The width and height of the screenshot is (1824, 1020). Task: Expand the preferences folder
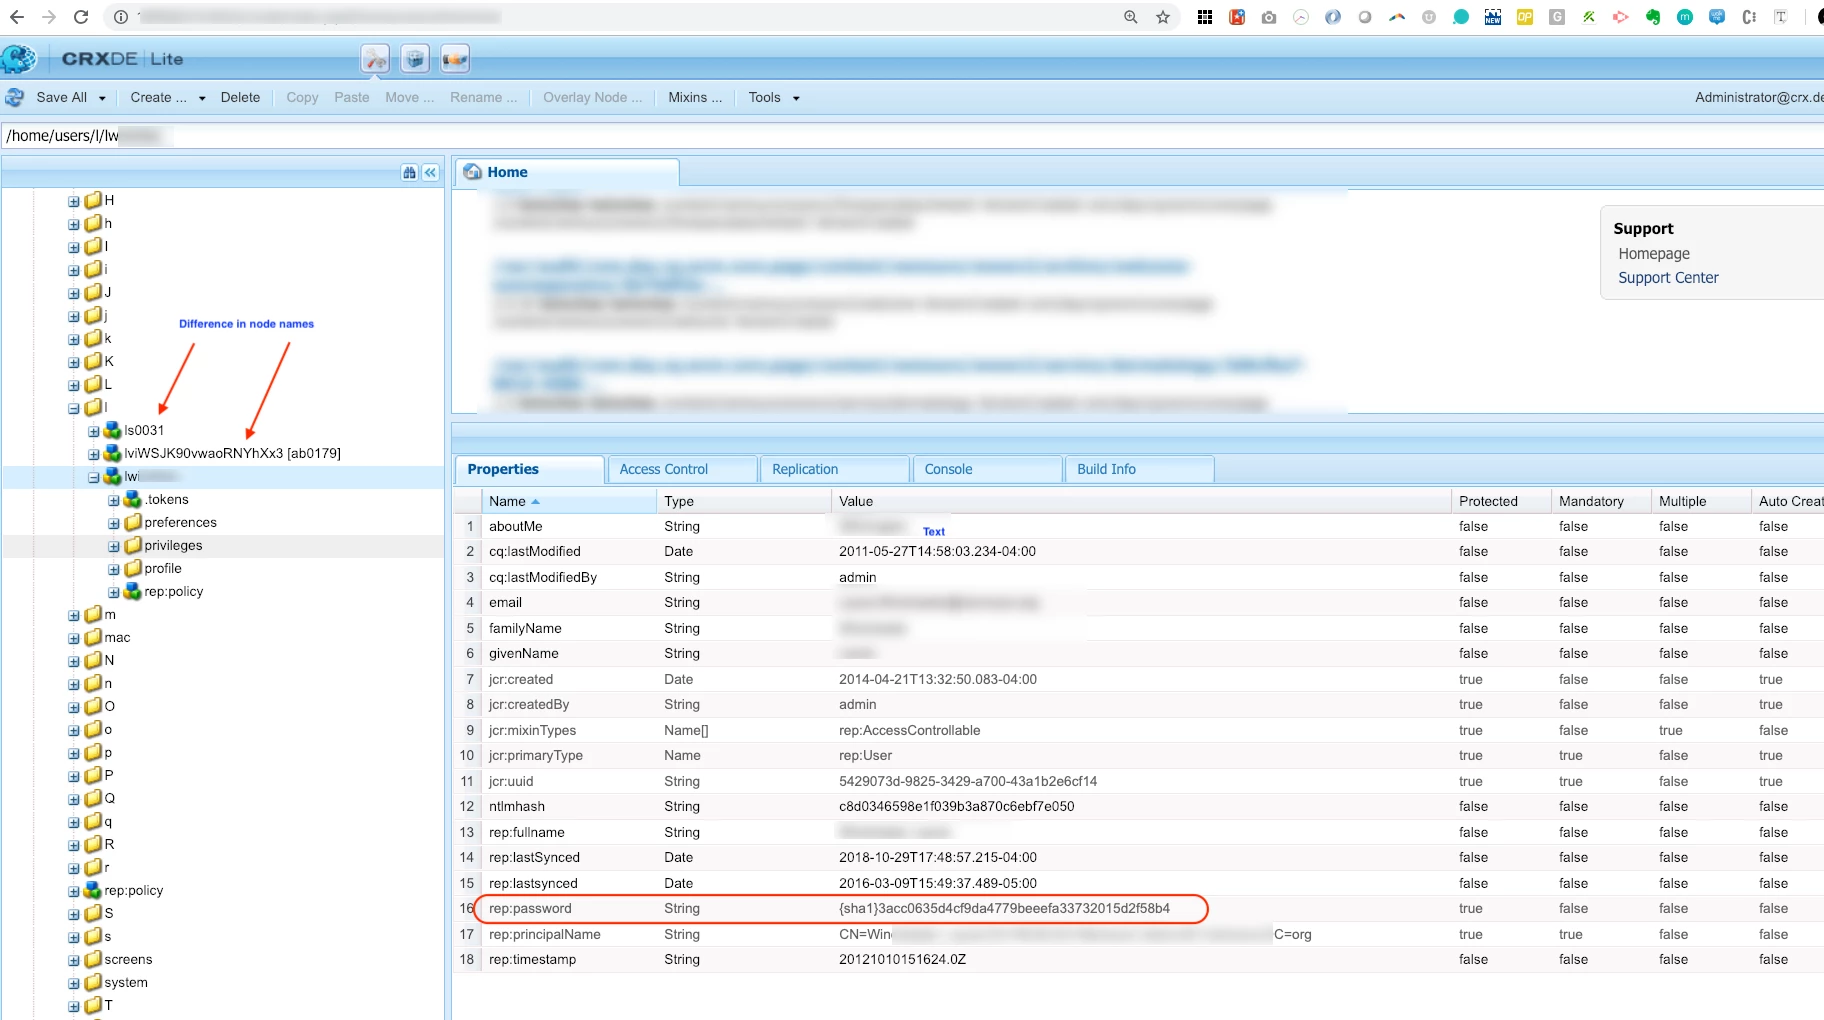114,523
